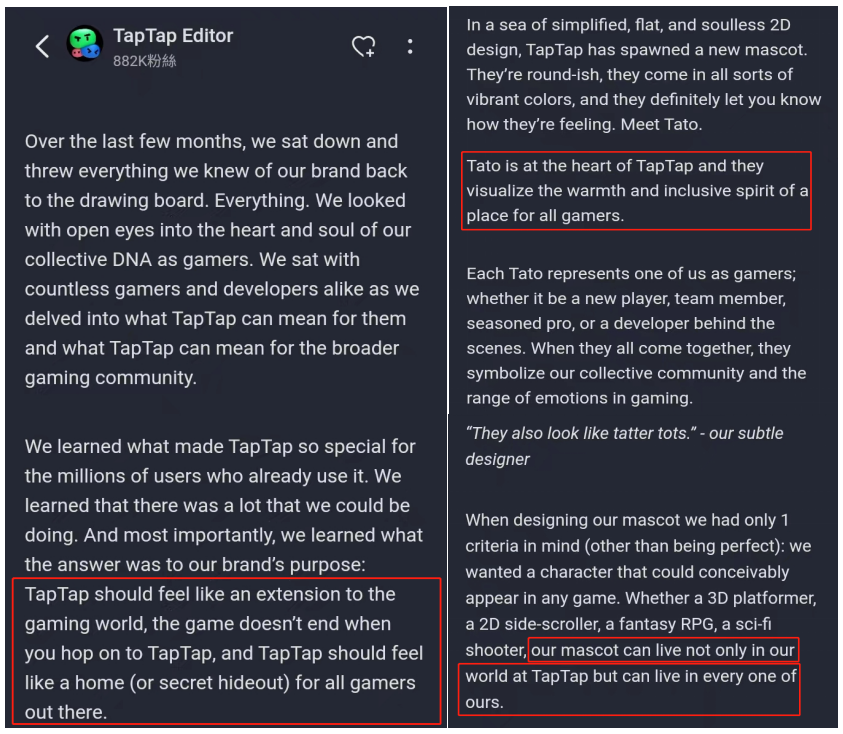Select the italic 'tatter tots' designer quote

pyautogui.click(x=624, y=446)
